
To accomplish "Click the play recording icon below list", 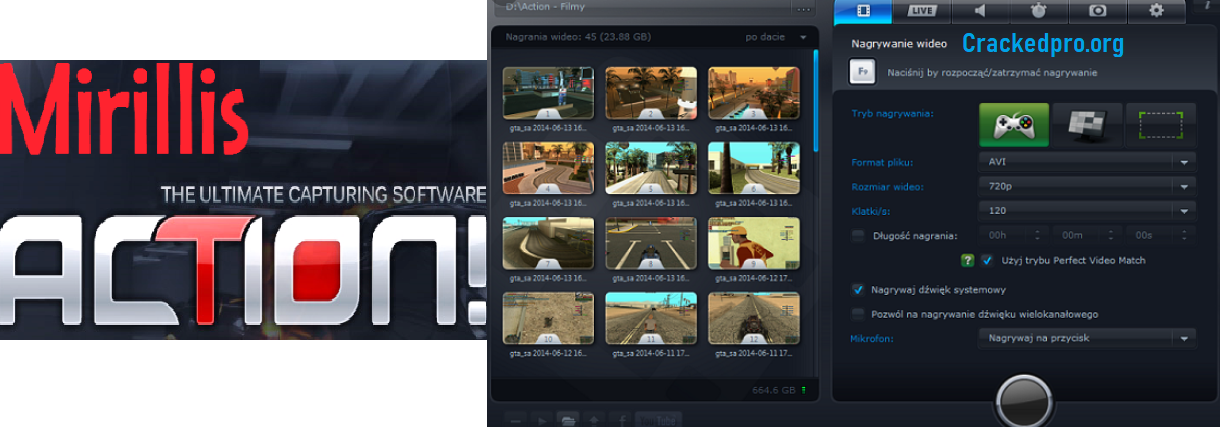I will (541, 418).
